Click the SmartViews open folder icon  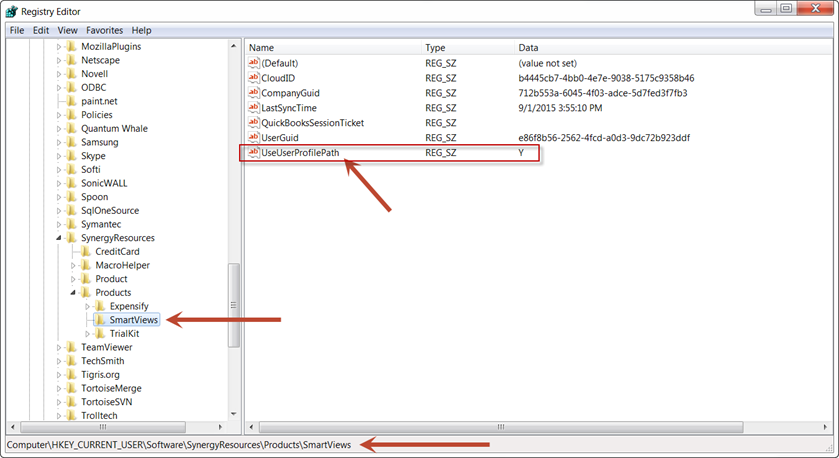[101, 319]
